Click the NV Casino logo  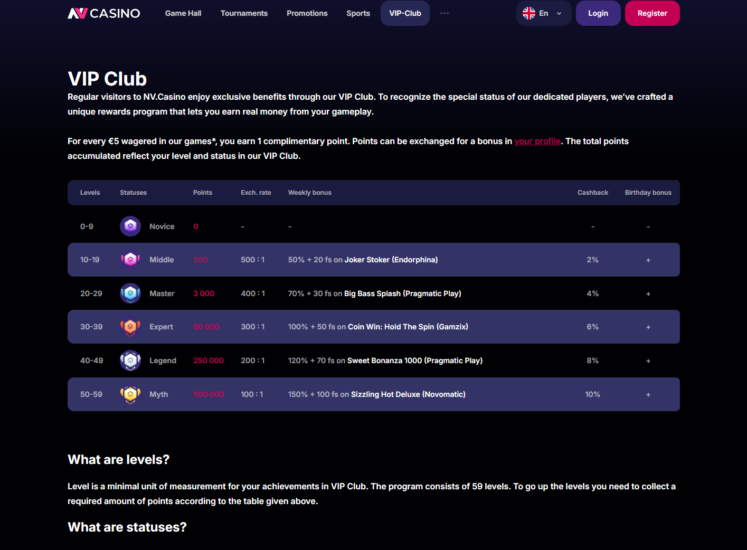coord(104,13)
